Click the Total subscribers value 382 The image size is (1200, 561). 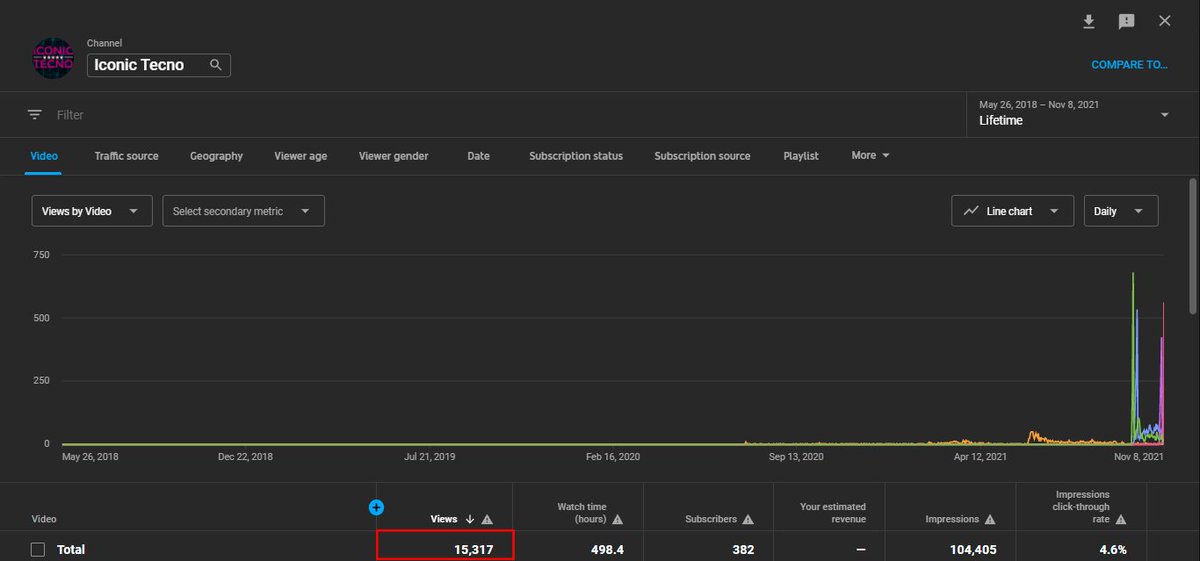click(x=741, y=550)
